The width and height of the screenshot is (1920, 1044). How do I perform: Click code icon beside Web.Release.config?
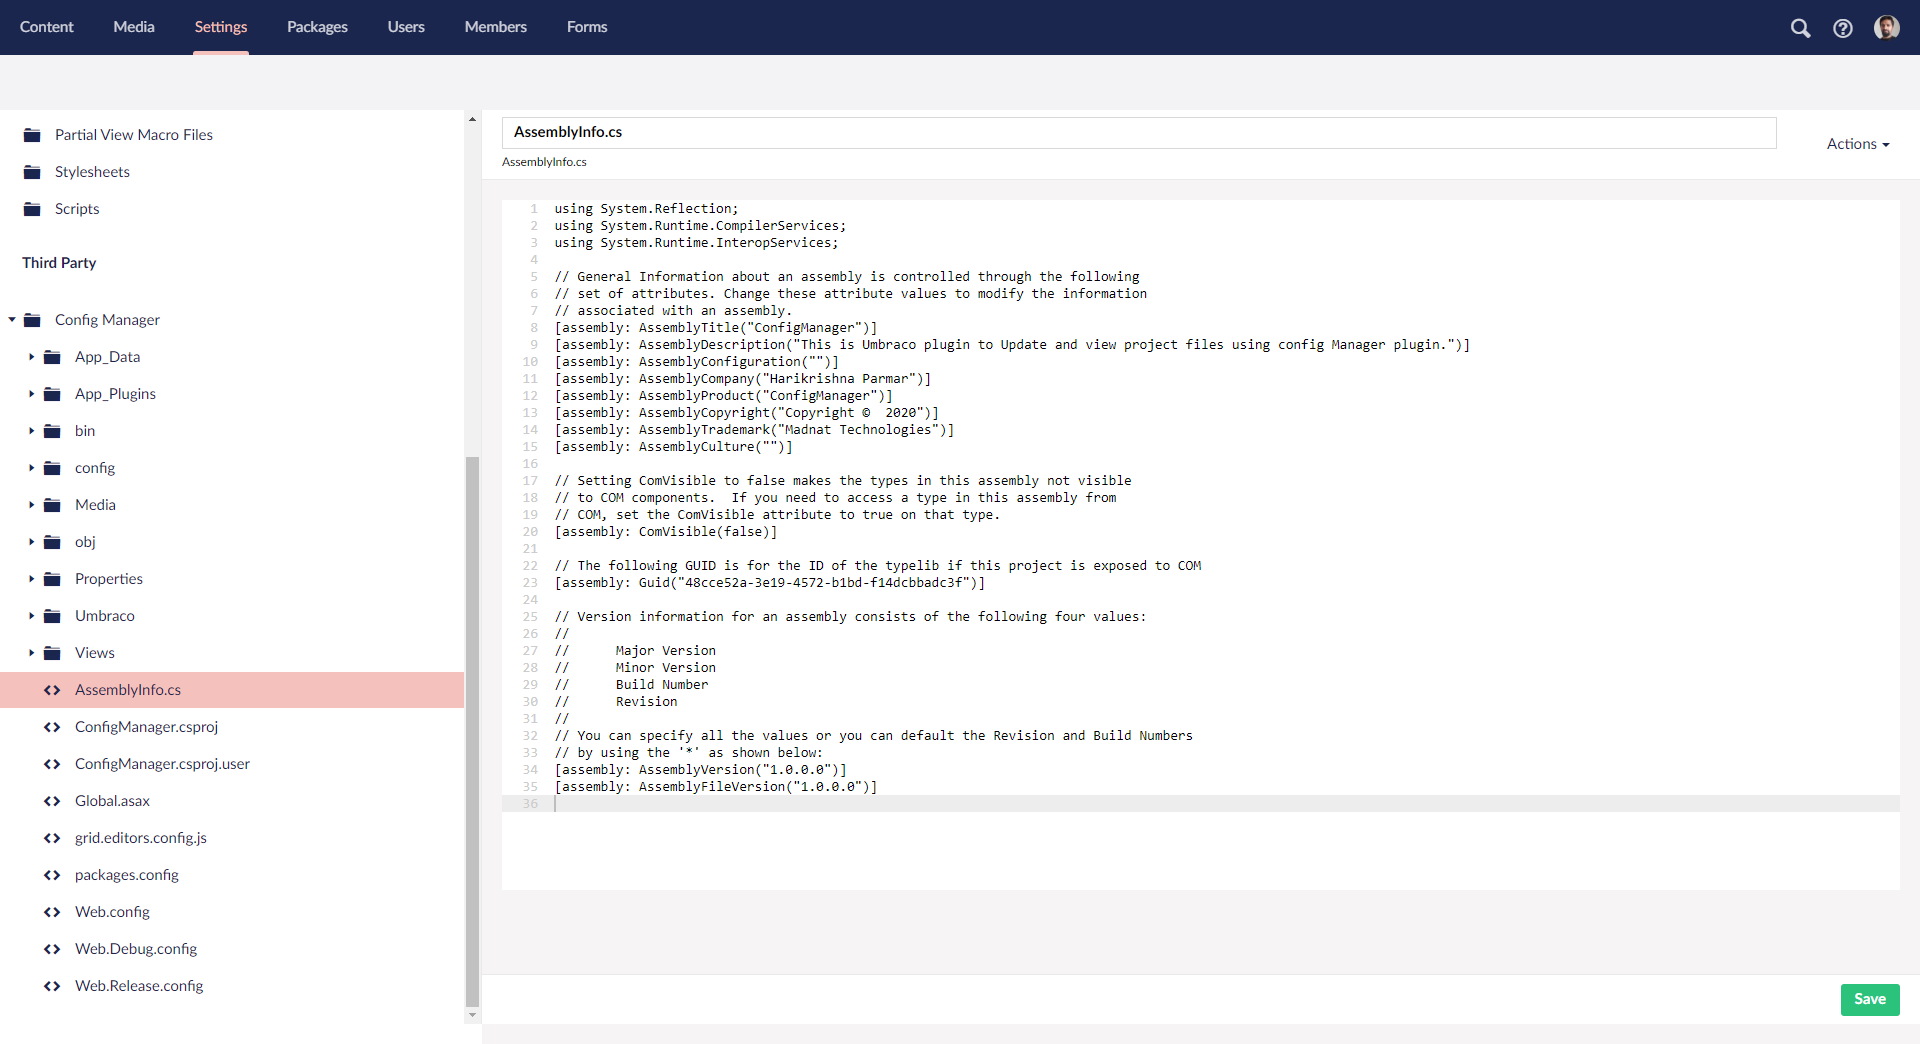click(x=52, y=986)
